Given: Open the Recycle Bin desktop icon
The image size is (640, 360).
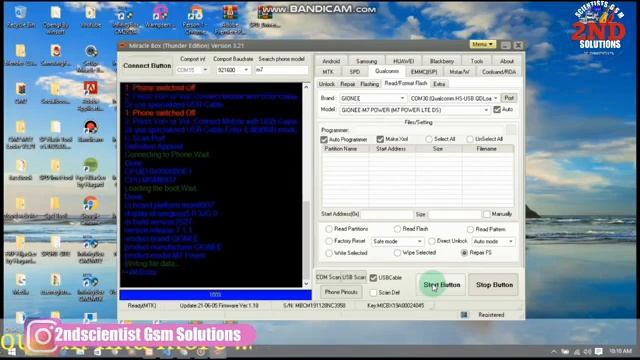Looking at the screenshot, I should coord(20,17).
